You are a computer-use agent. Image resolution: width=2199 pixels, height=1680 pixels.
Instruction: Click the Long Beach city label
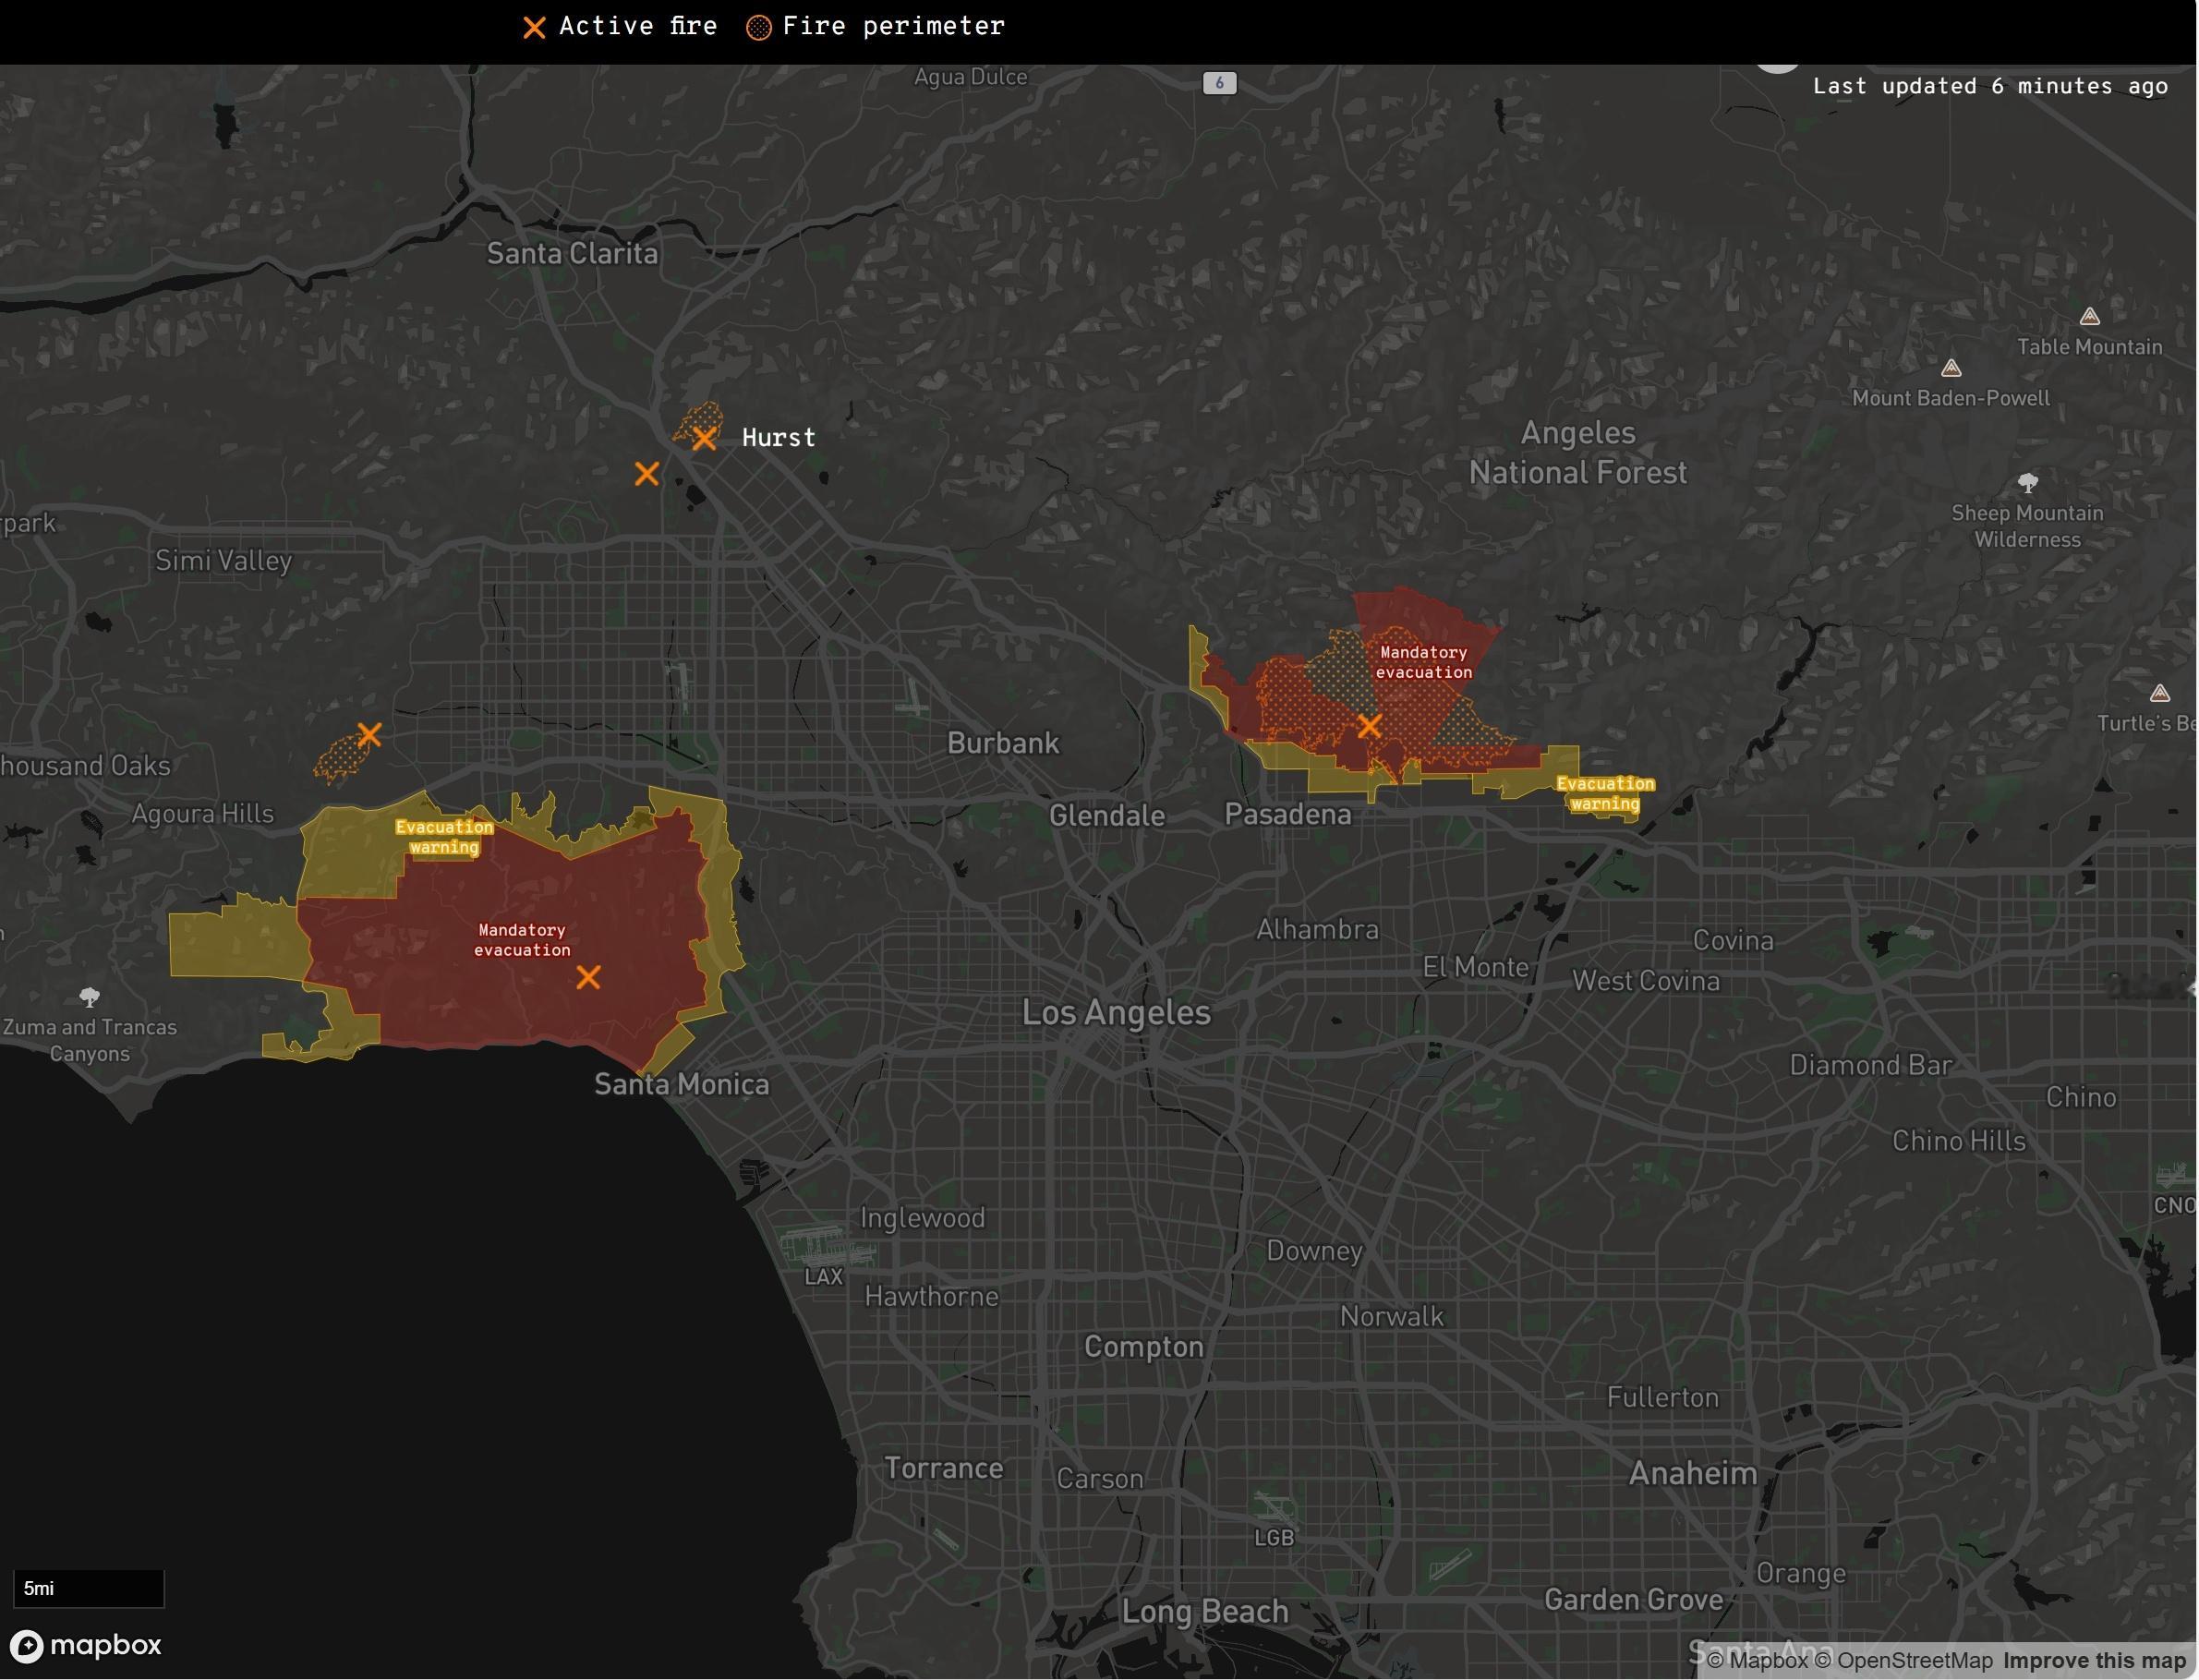[x=1205, y=1612]
